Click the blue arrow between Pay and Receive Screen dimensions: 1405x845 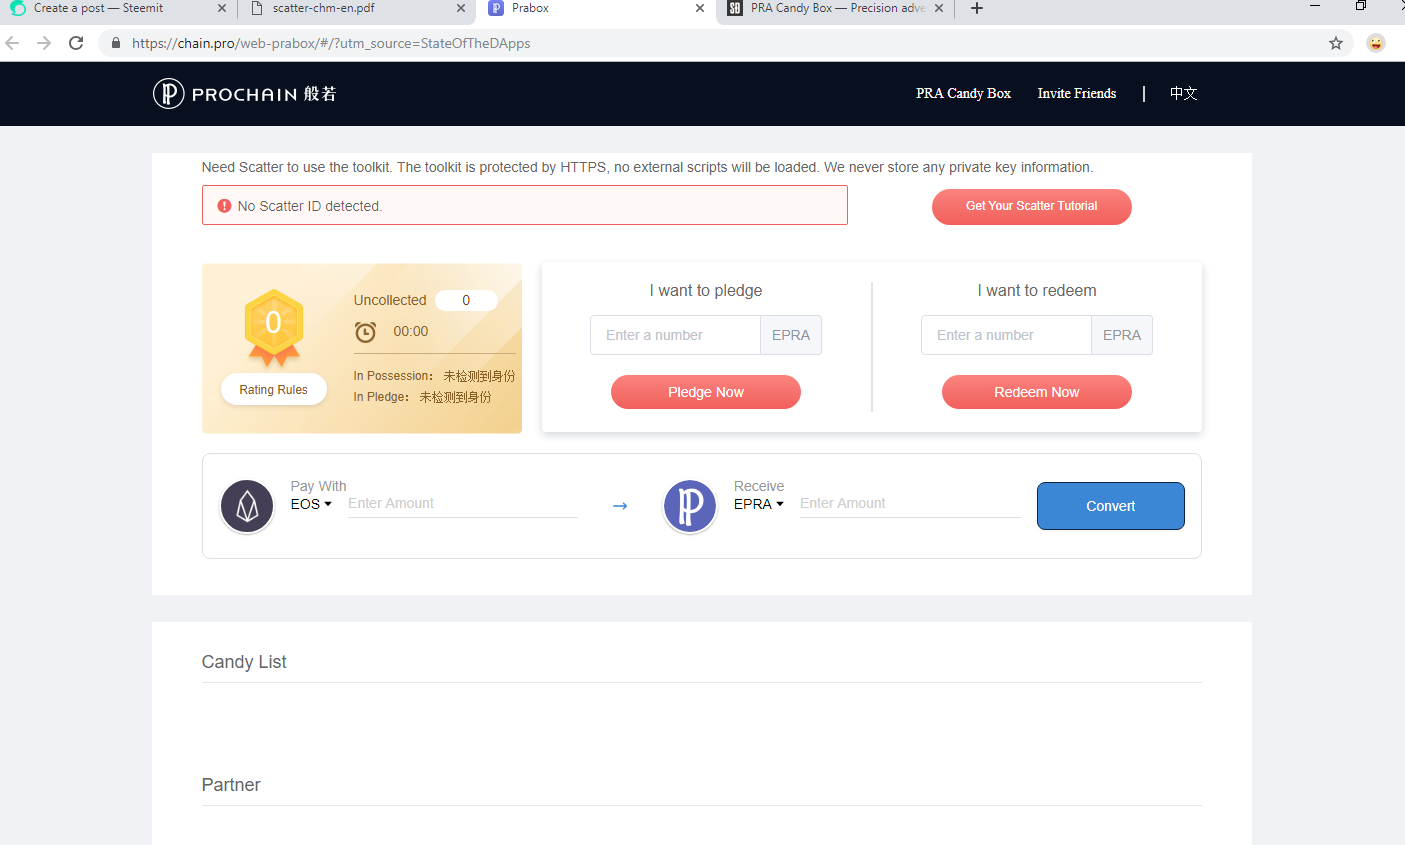tap(620, 506)
